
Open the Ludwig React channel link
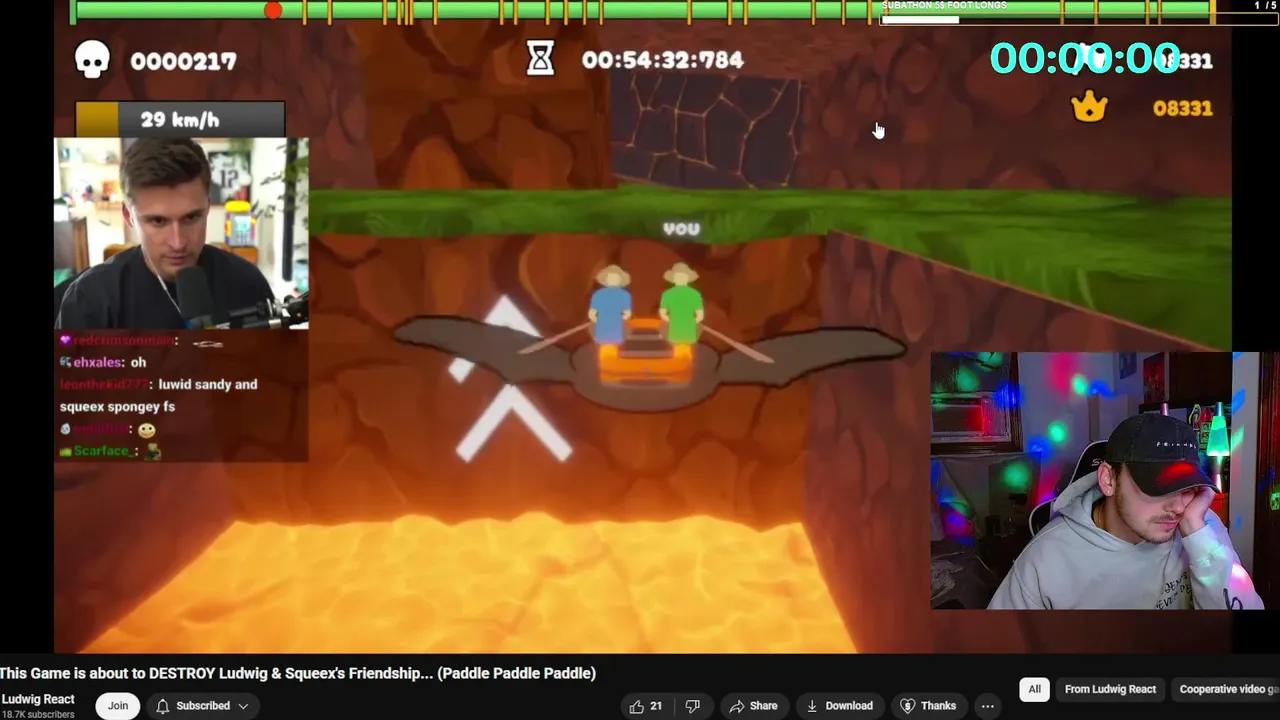coord(38,699)
